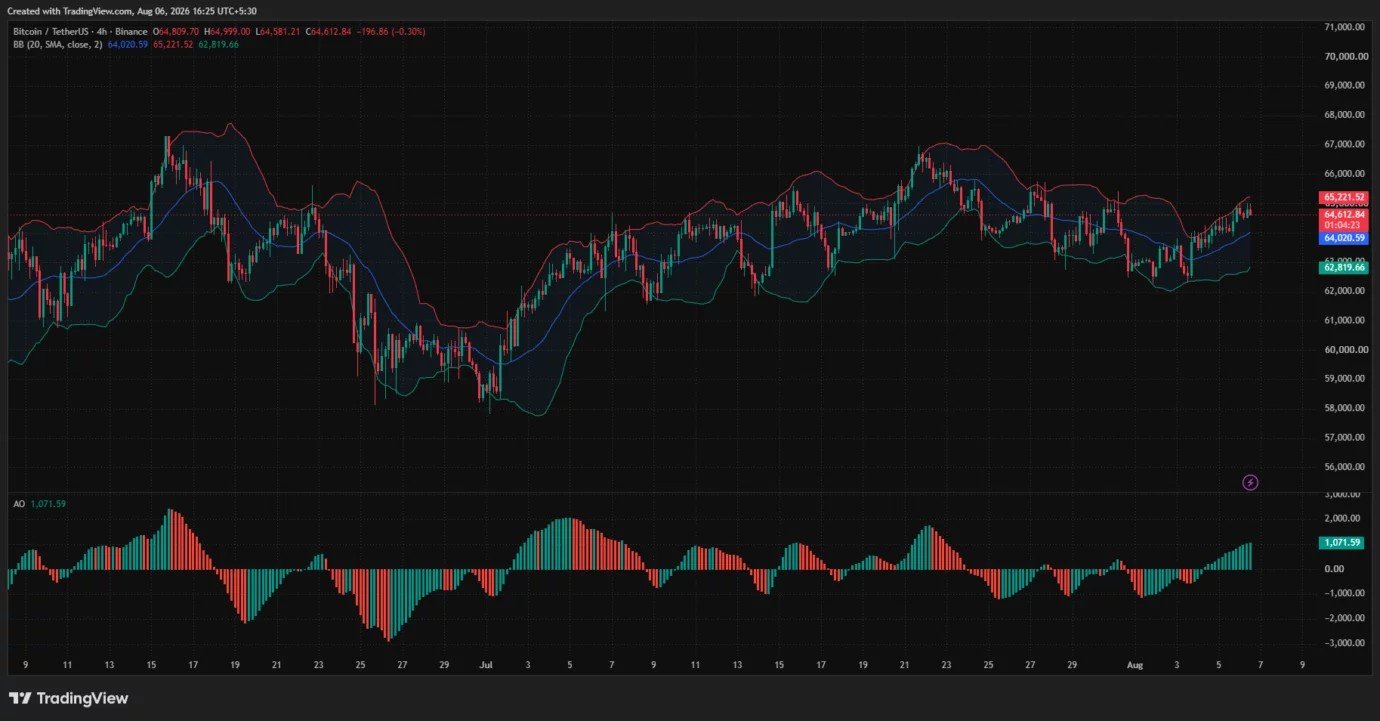This screenshot has width=1380, height=721.
Task: Click the change value −196.86 (−0.30%)
Action: [x=391, y=32]
